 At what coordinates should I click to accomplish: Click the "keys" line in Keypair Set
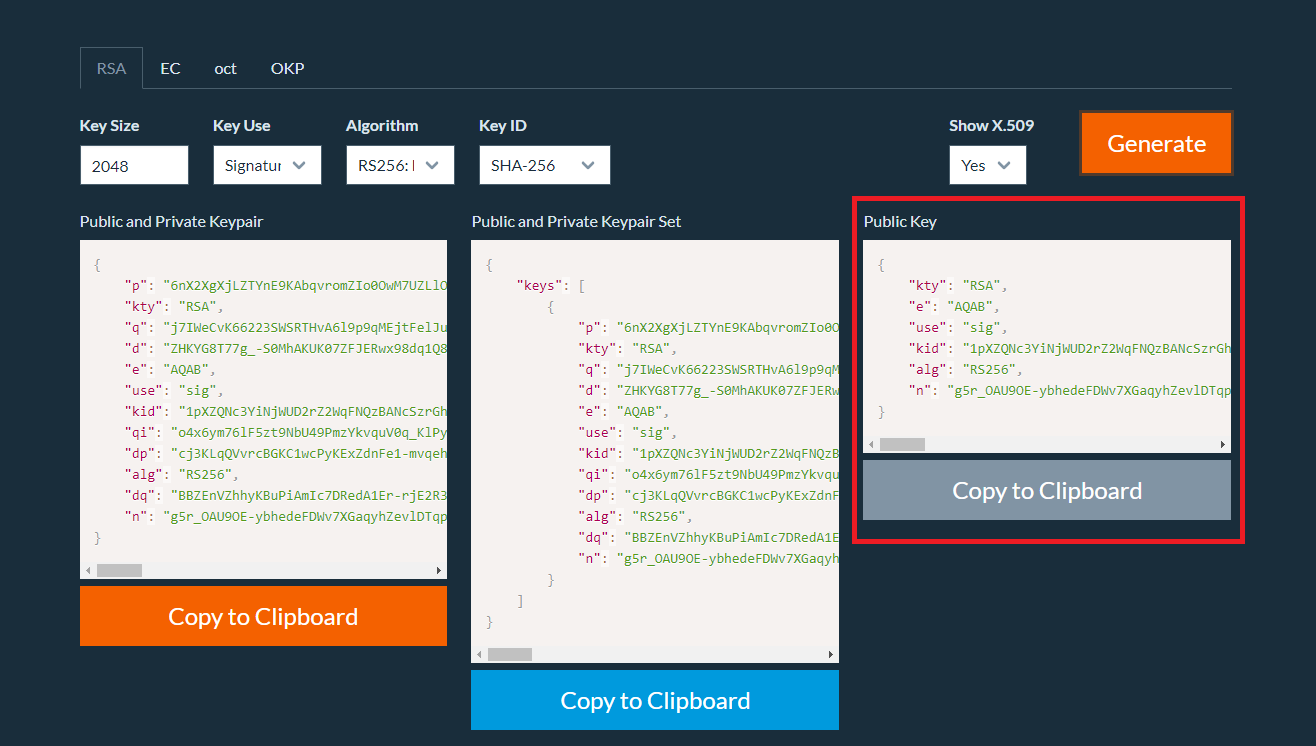tap(551, 286)
